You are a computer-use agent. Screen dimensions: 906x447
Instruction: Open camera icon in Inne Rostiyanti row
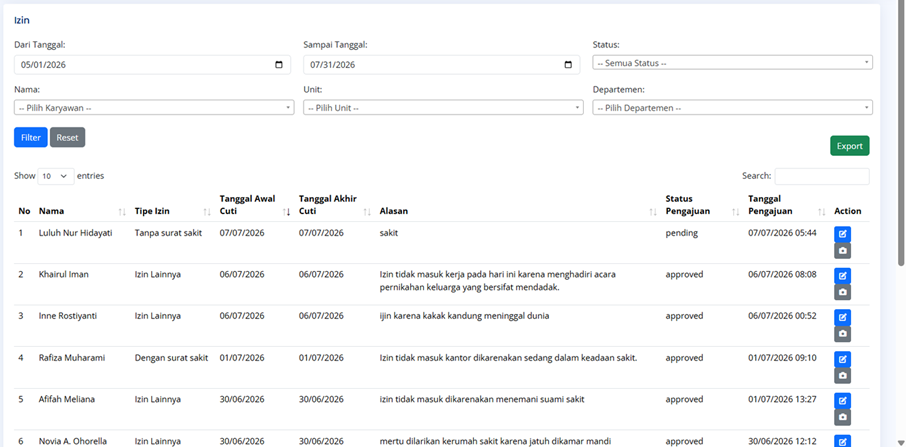pyautogui.click(x=842, y=334)
